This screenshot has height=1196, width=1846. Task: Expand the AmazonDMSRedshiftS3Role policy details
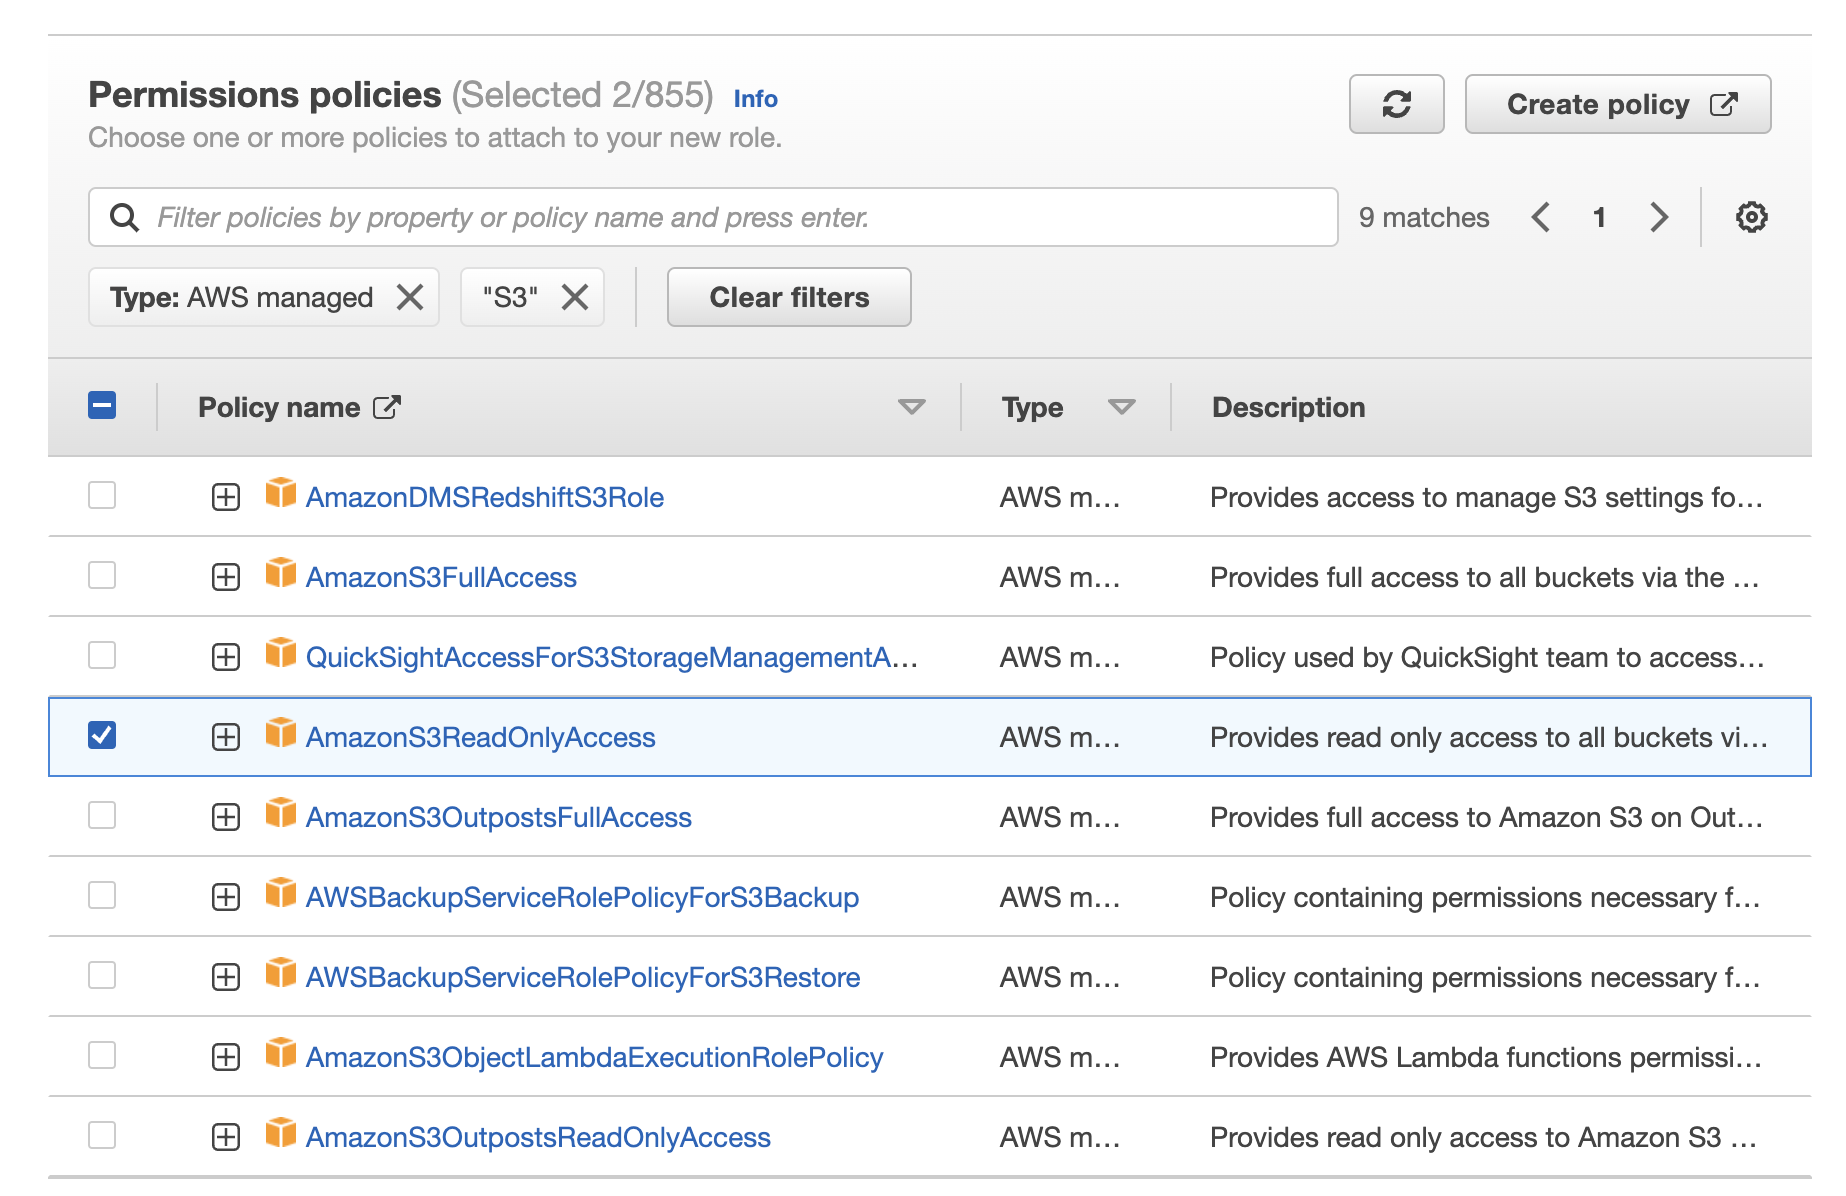pos(226,497)
